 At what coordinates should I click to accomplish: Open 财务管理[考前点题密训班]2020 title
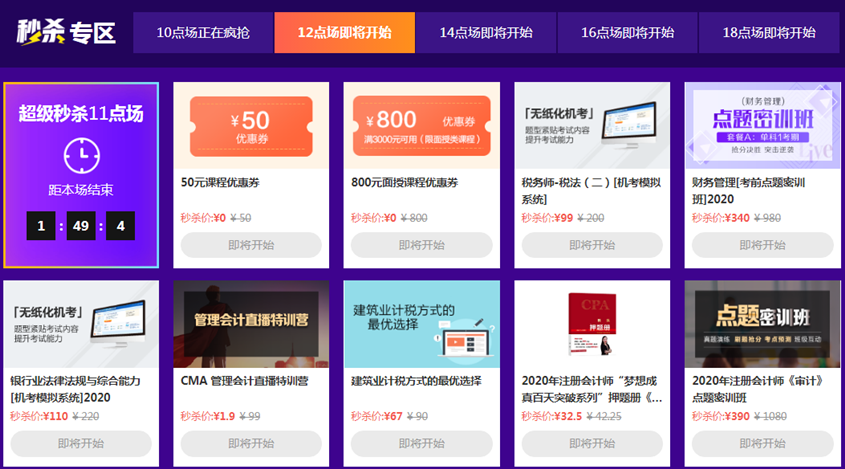point(749,191)
